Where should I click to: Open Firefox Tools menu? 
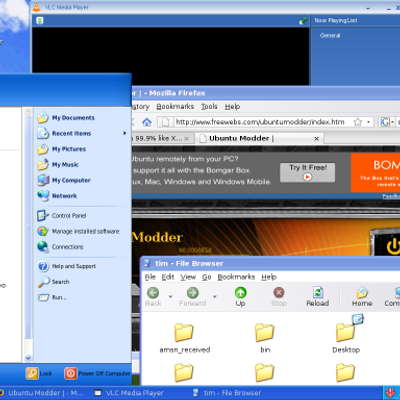pos(209,107)
